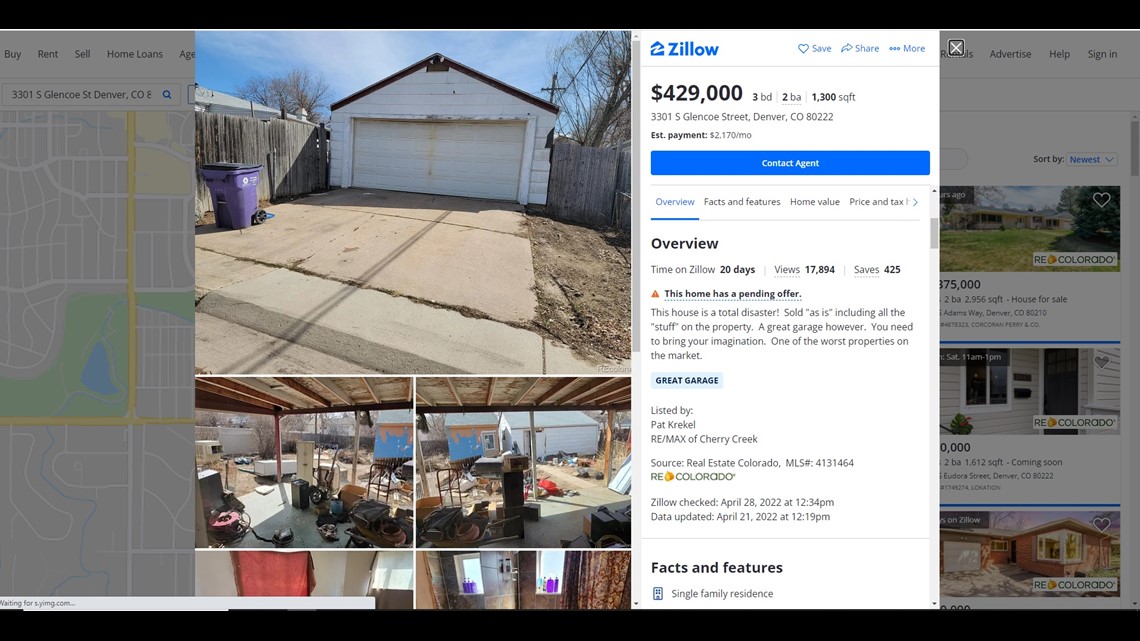Click the Contact Agent button
Screen dimensions: 1140x641
[x=790, y=163]
